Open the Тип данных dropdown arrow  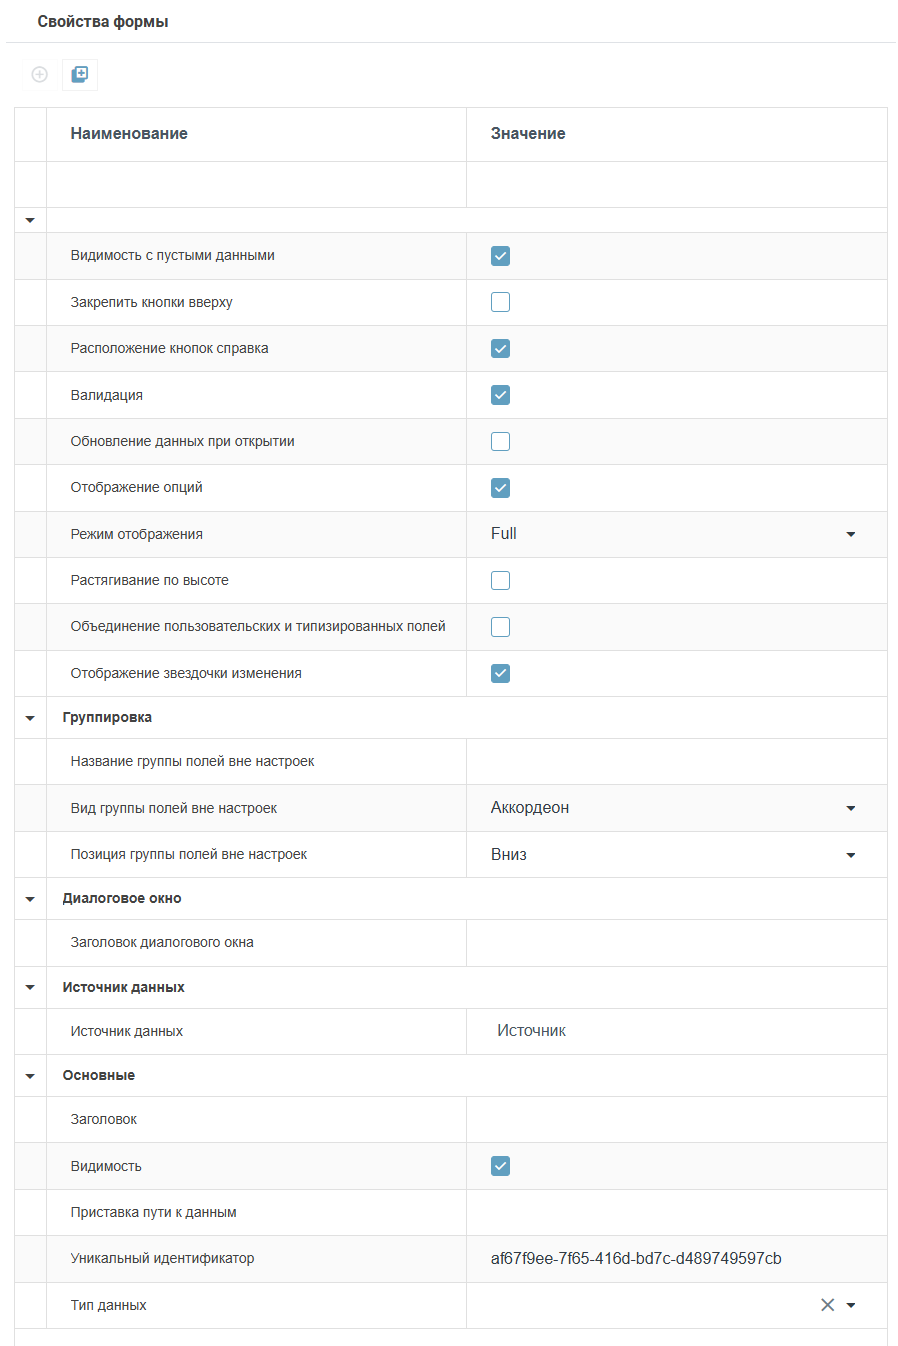click(x=852, y=1305)
